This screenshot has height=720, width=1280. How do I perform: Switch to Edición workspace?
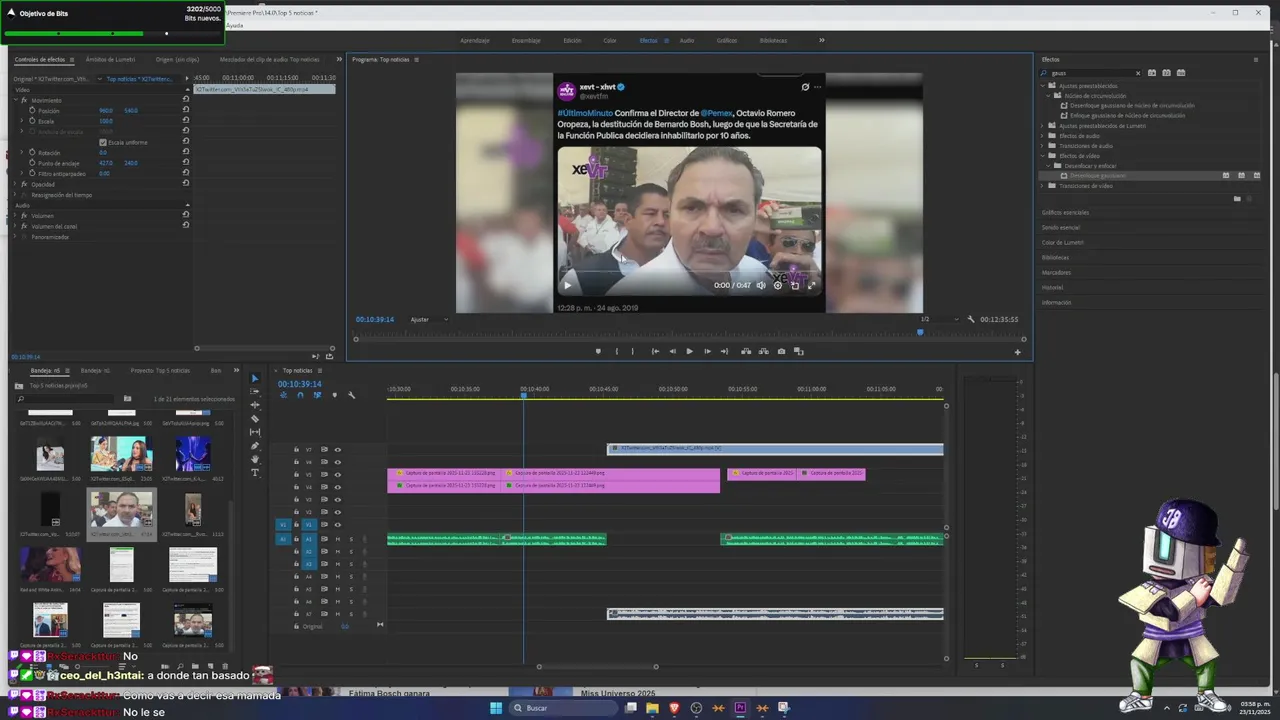click(572, 40)
